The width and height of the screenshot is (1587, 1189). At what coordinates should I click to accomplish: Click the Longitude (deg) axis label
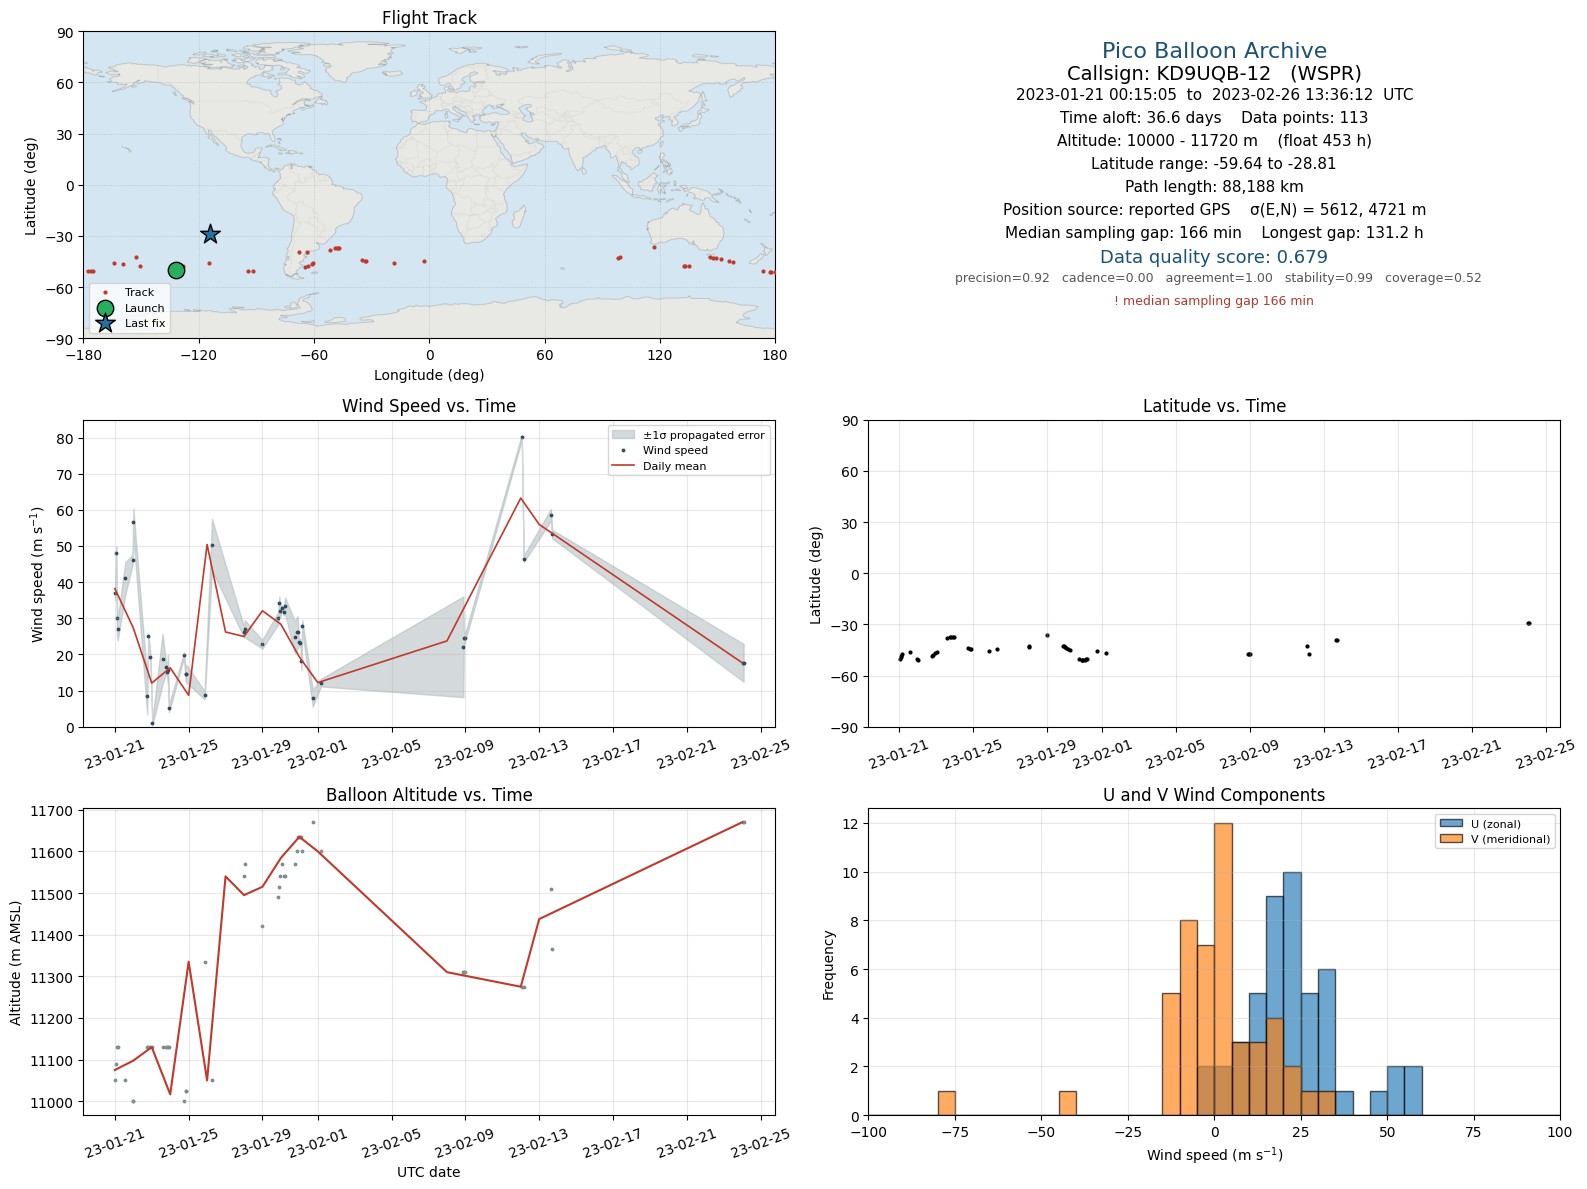[429, 375]
